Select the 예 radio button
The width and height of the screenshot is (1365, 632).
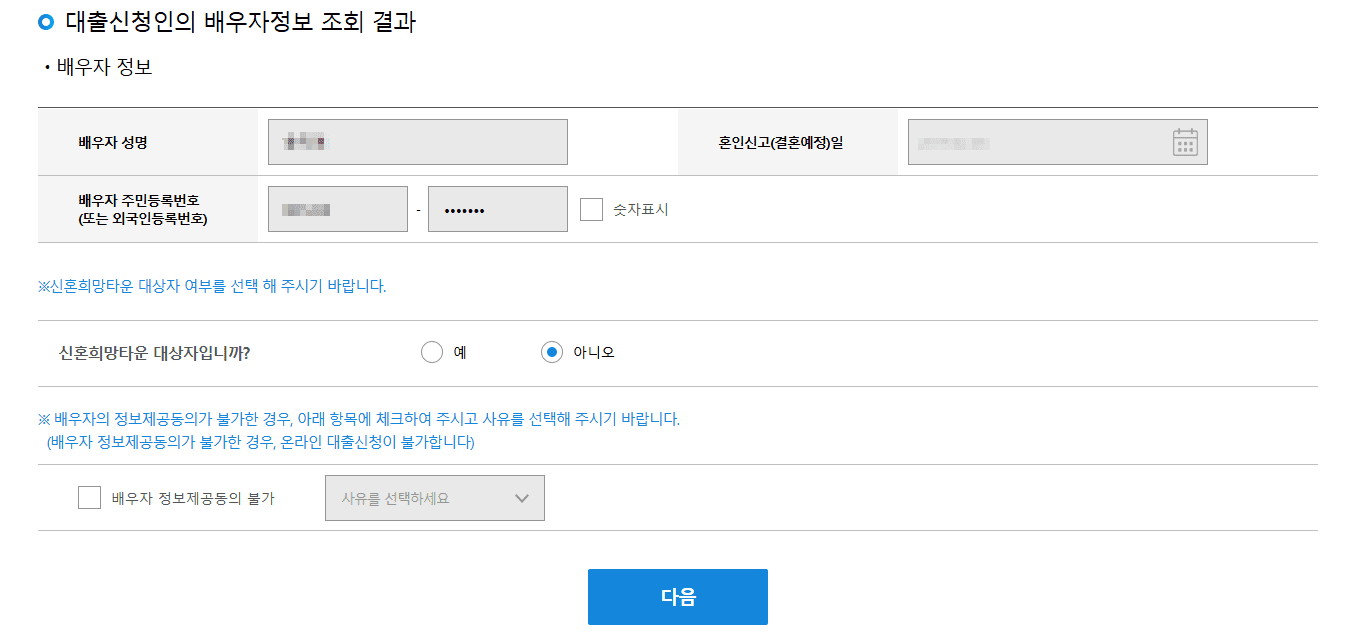tap(430, 352)
